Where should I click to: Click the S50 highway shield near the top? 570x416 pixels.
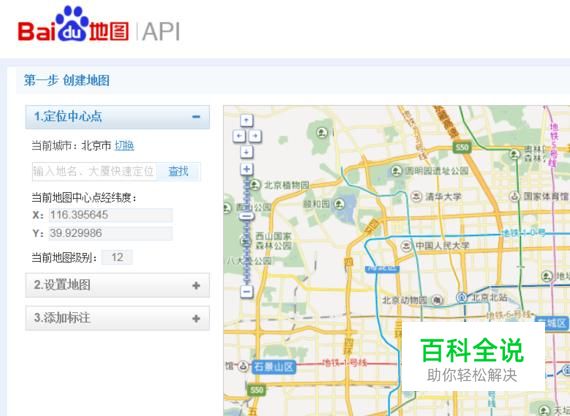click(462, 147)
